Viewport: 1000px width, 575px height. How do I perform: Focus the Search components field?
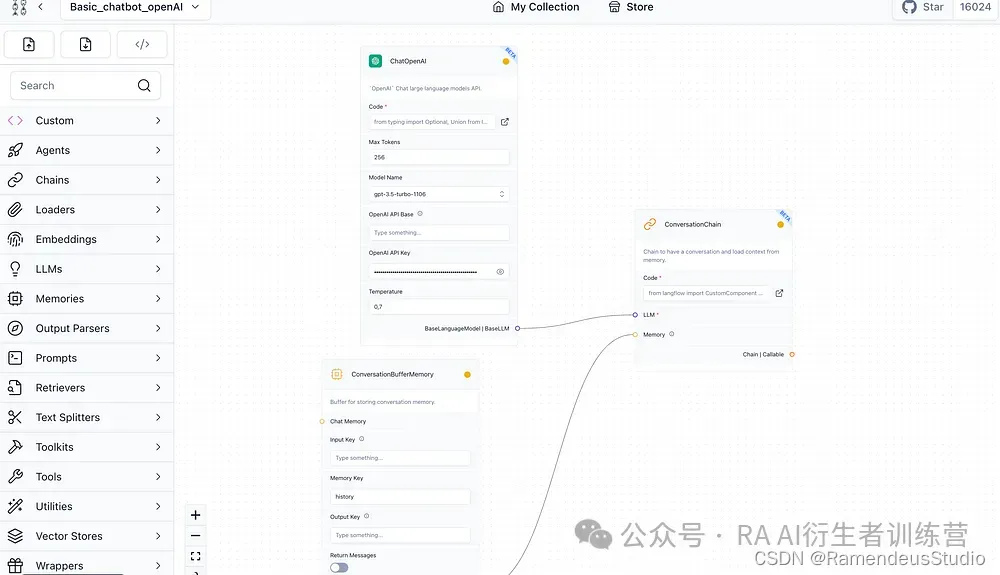85,85
